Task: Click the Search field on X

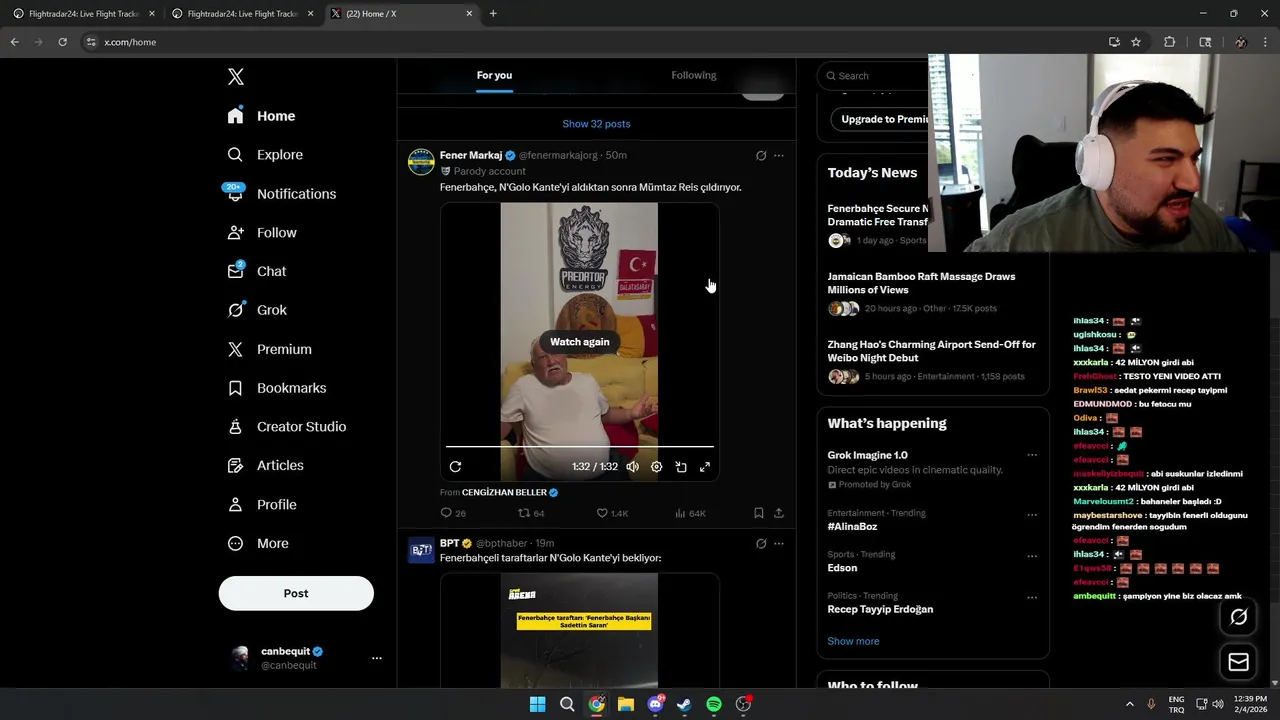Action: click(875, 76)
